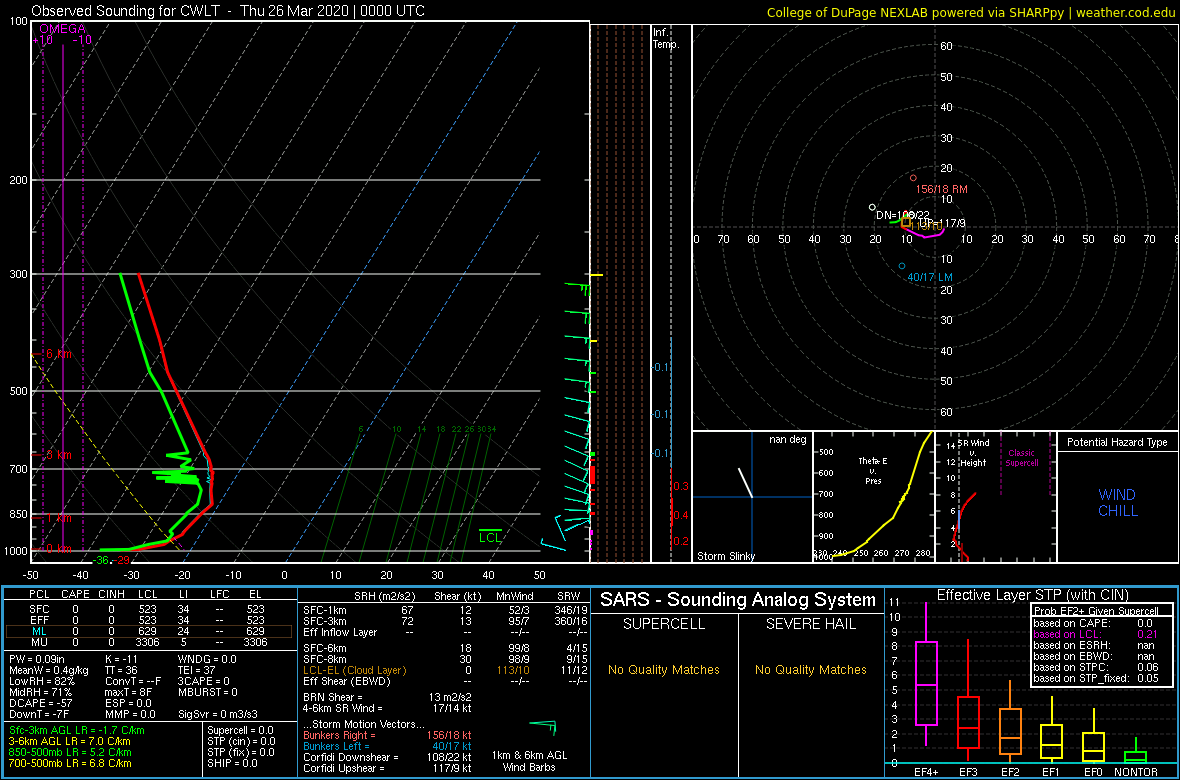This screenshot has width=1180, height=780.
Task: Click the CINH column header
Action: tap(111, 595)
